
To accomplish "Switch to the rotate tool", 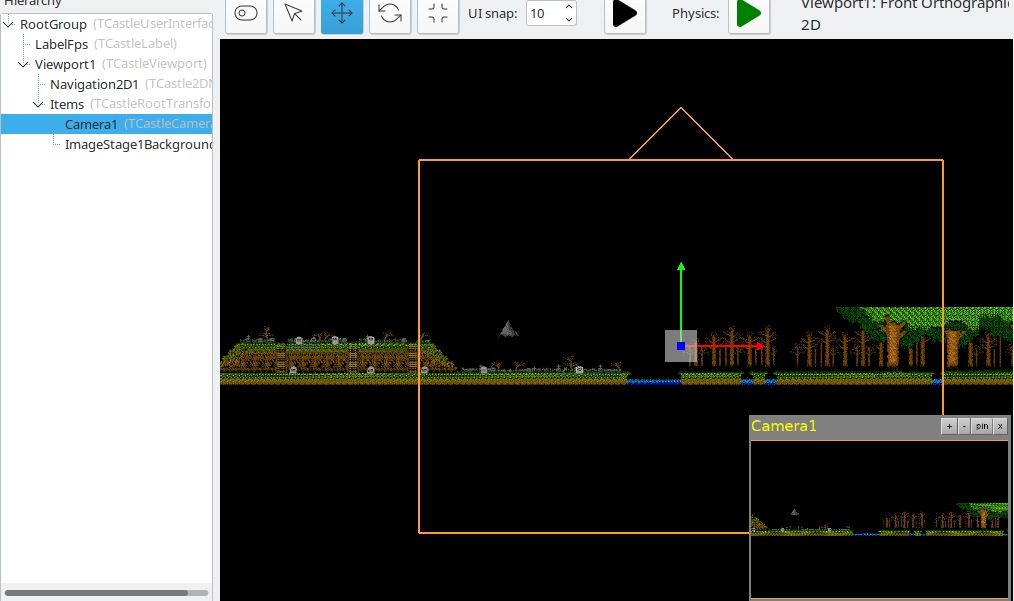I will [x=390, y=14].
